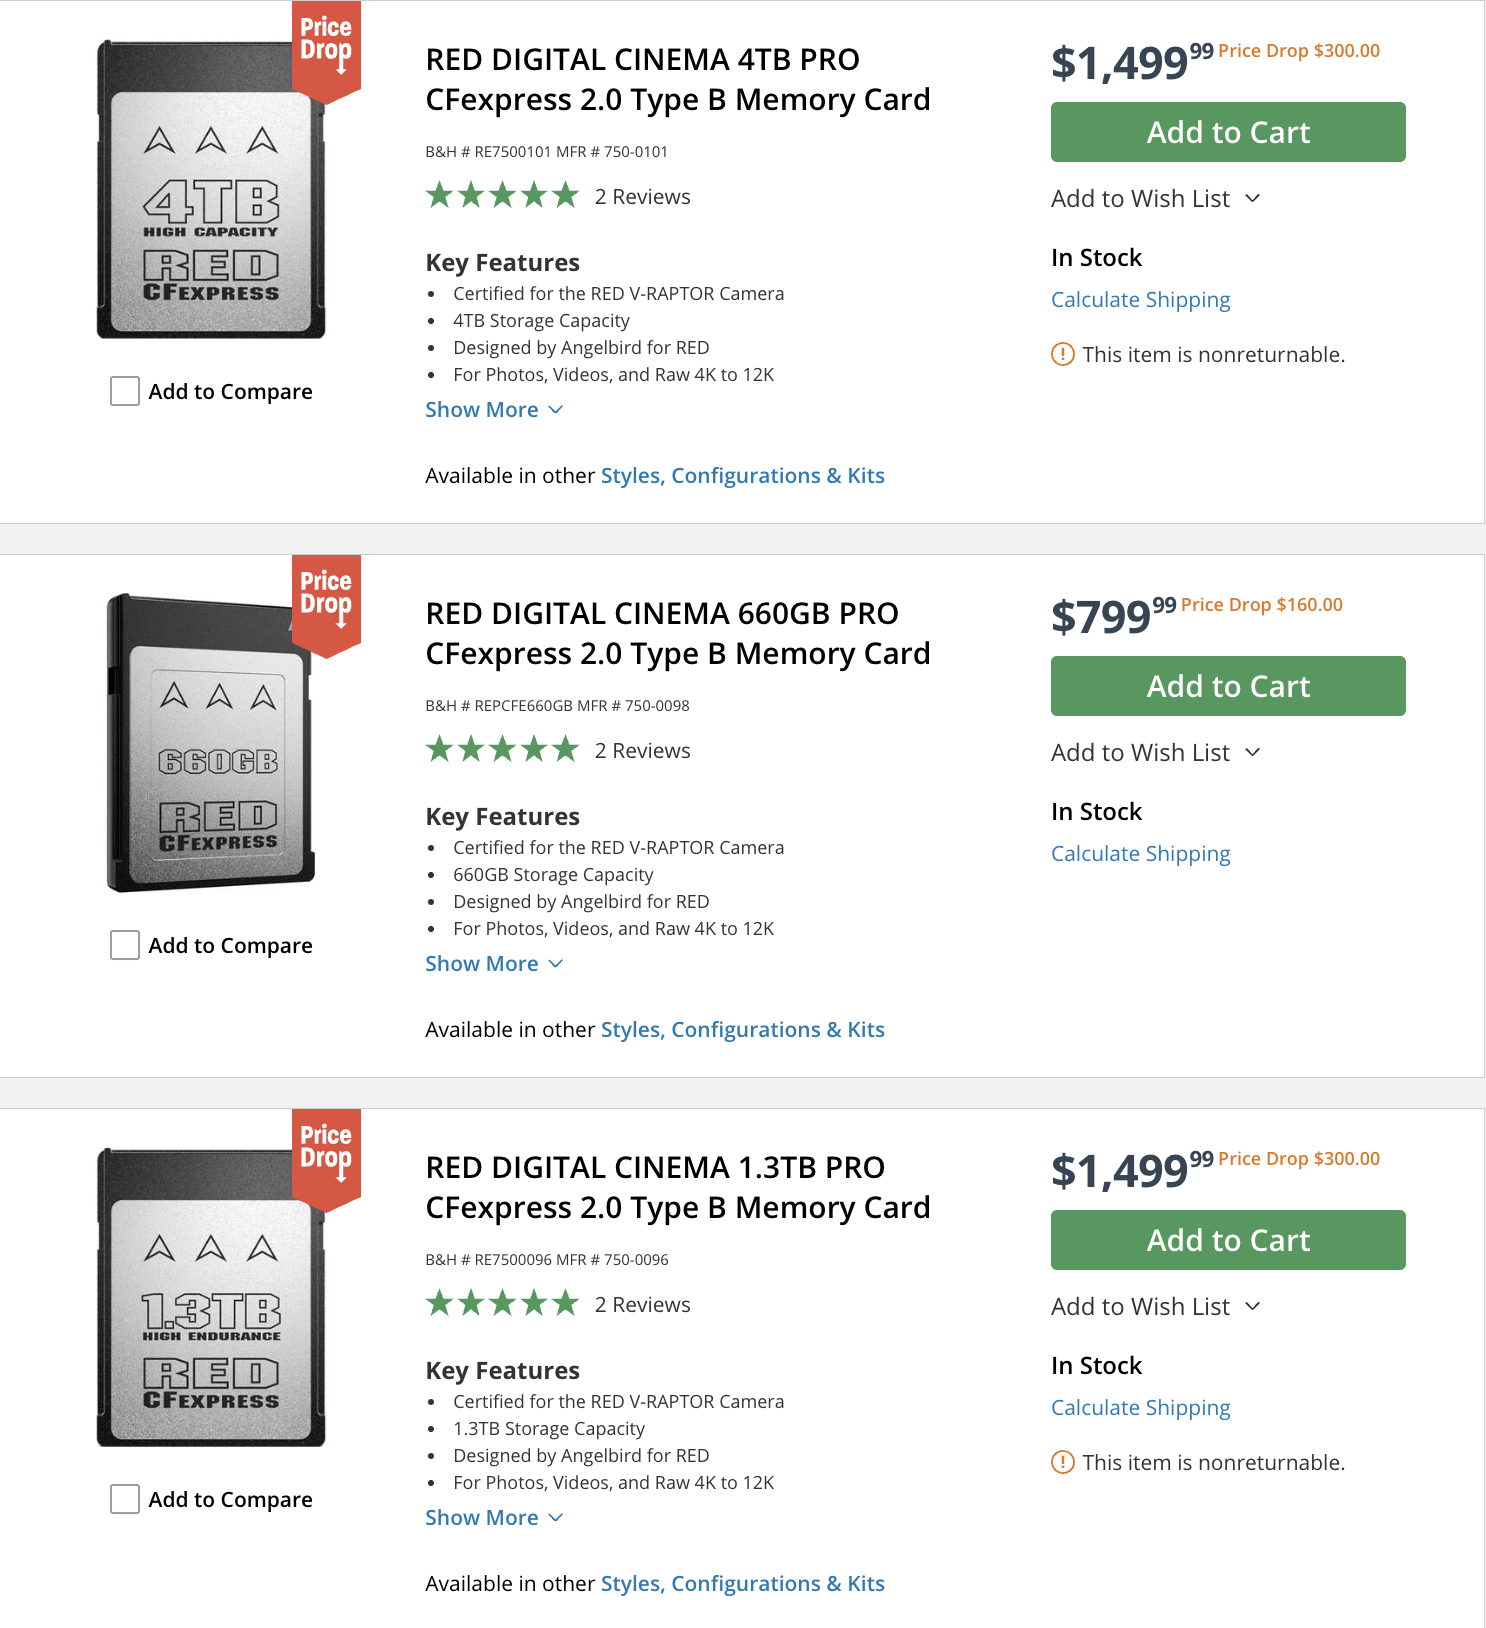Expand Show More on the 4TB card features
This screenshot has height=1628, width=1486.
pos(494,410)
